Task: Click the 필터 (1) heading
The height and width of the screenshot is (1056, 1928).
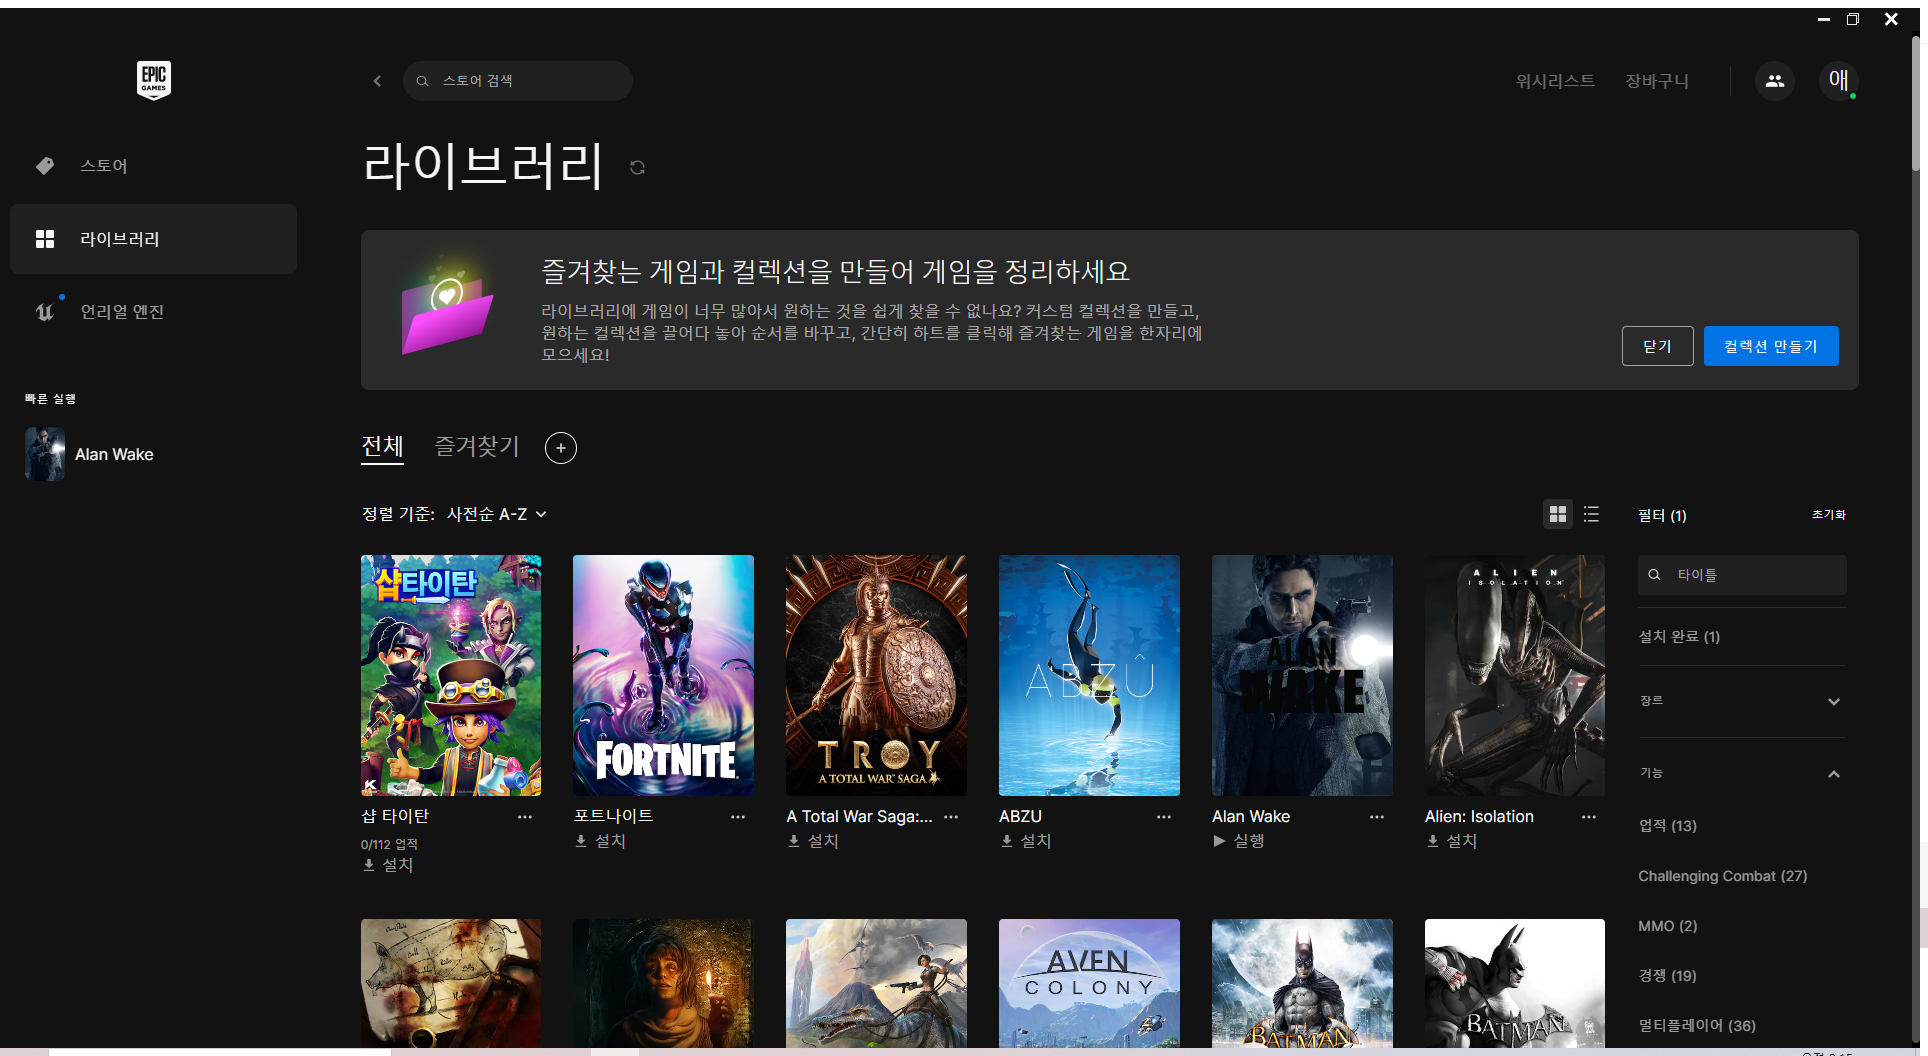Action: point(1662,515)
